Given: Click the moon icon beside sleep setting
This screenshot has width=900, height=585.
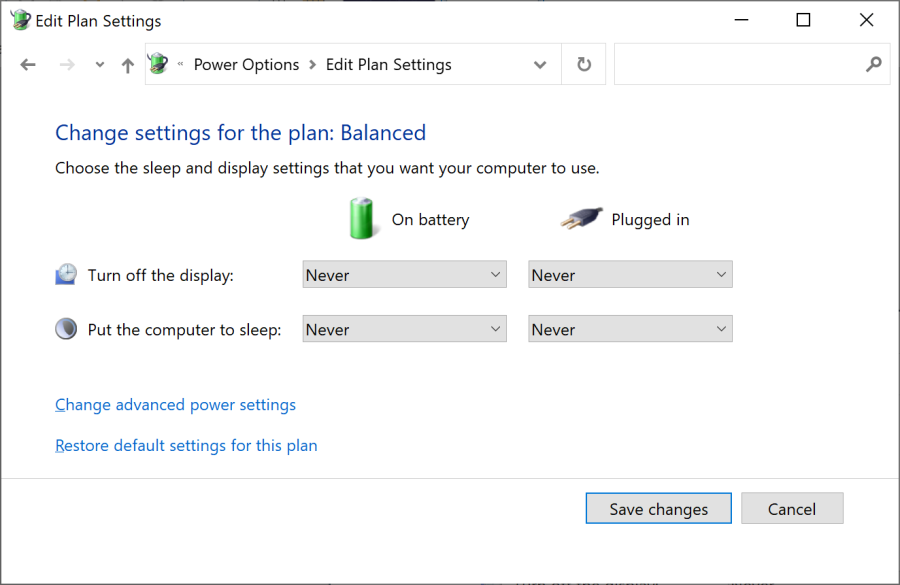Looking at the screenshot, I should tap(65, 327).
